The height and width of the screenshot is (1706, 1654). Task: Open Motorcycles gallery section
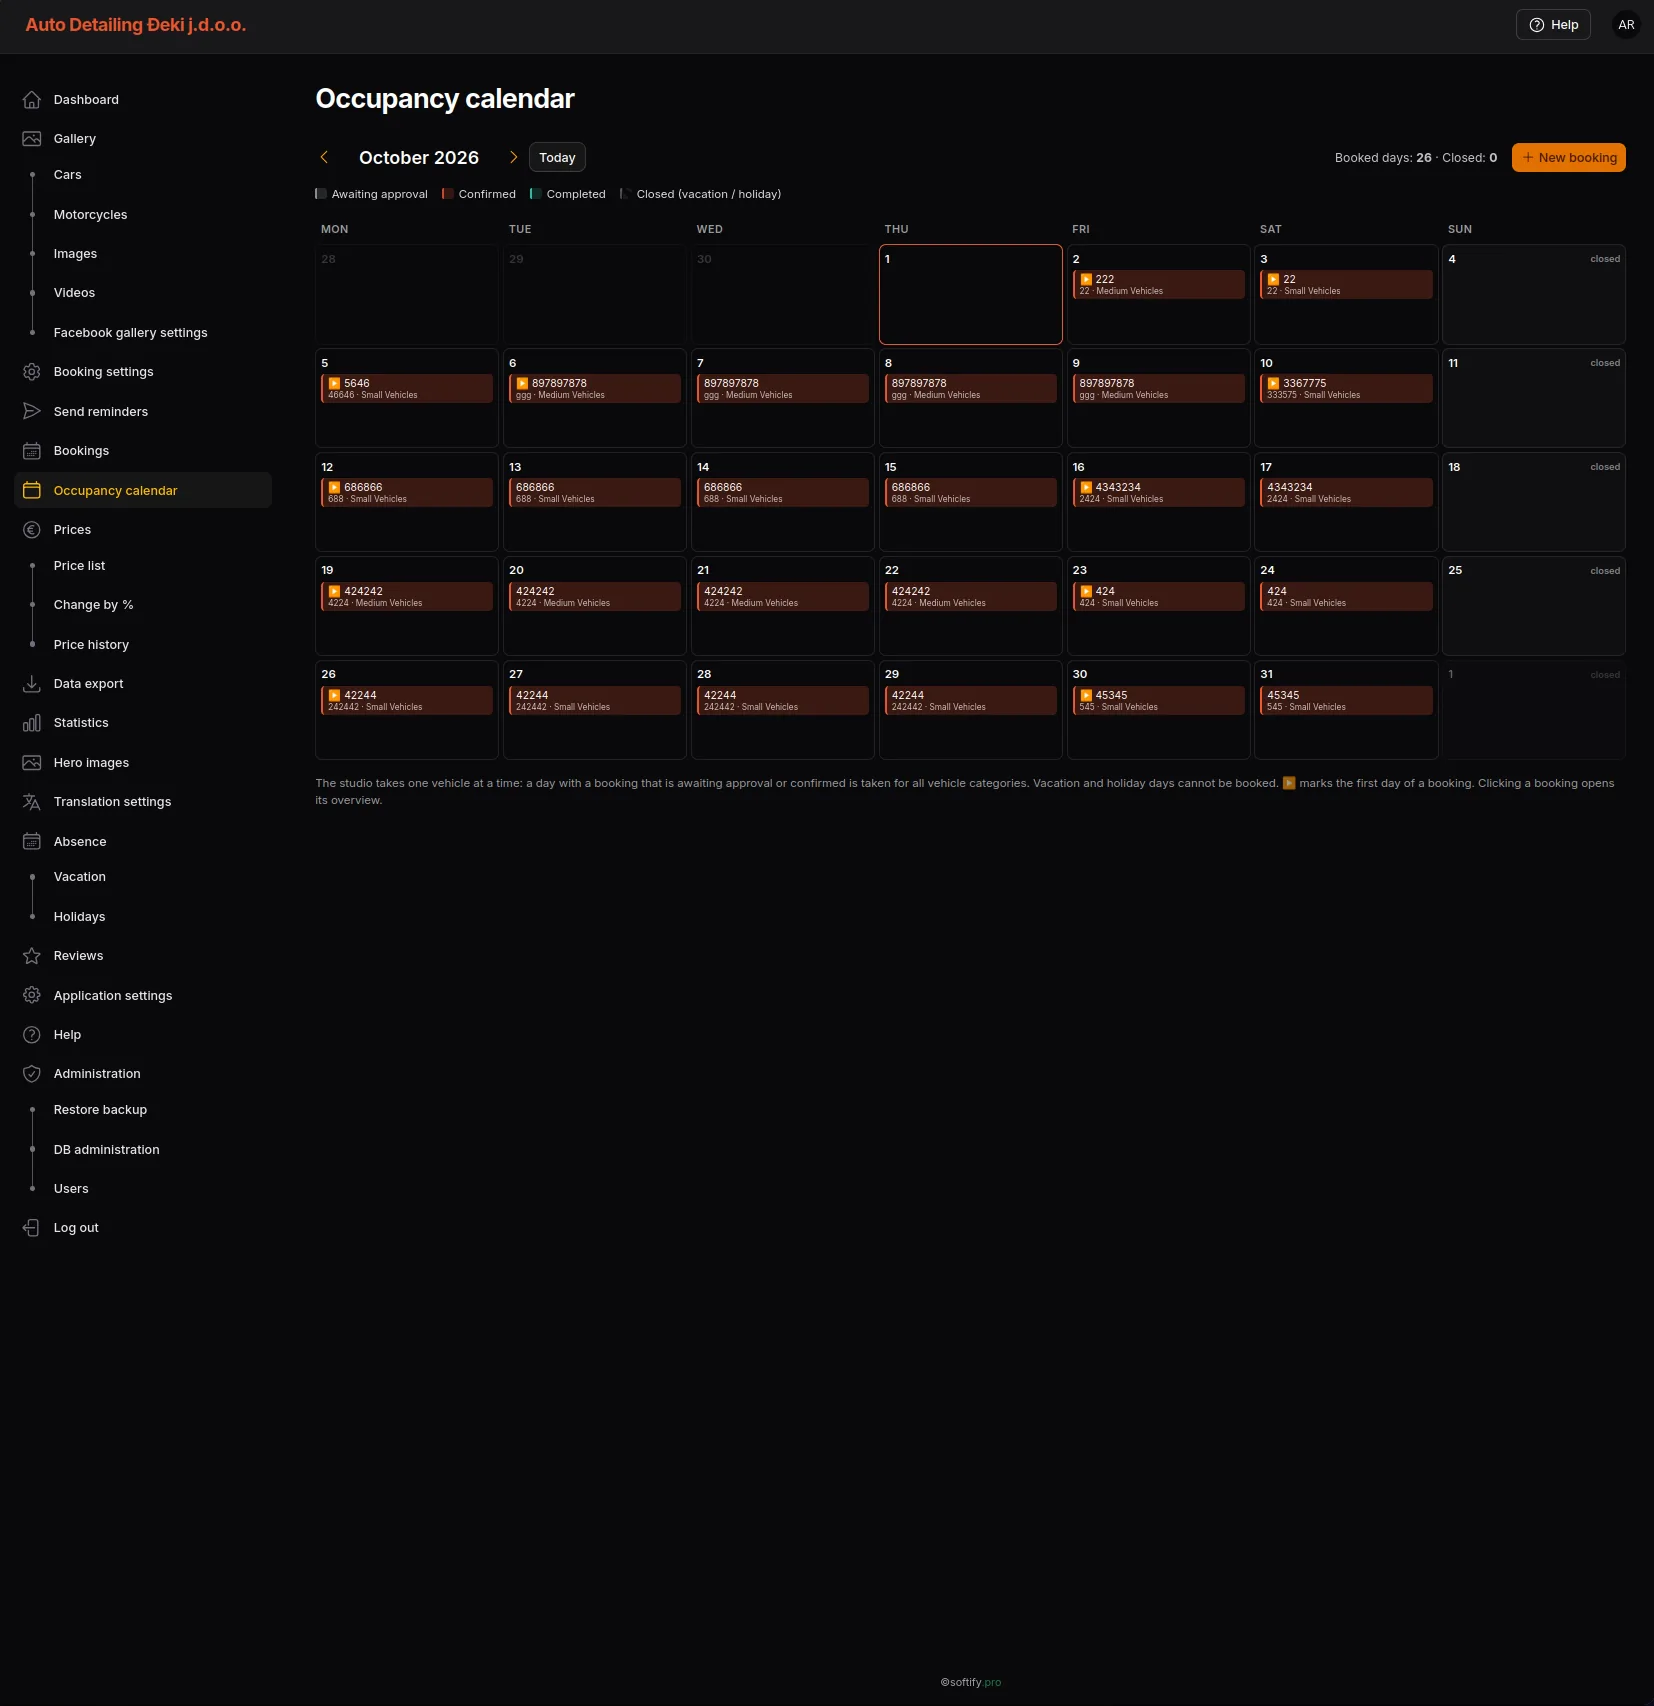[90, 215]
